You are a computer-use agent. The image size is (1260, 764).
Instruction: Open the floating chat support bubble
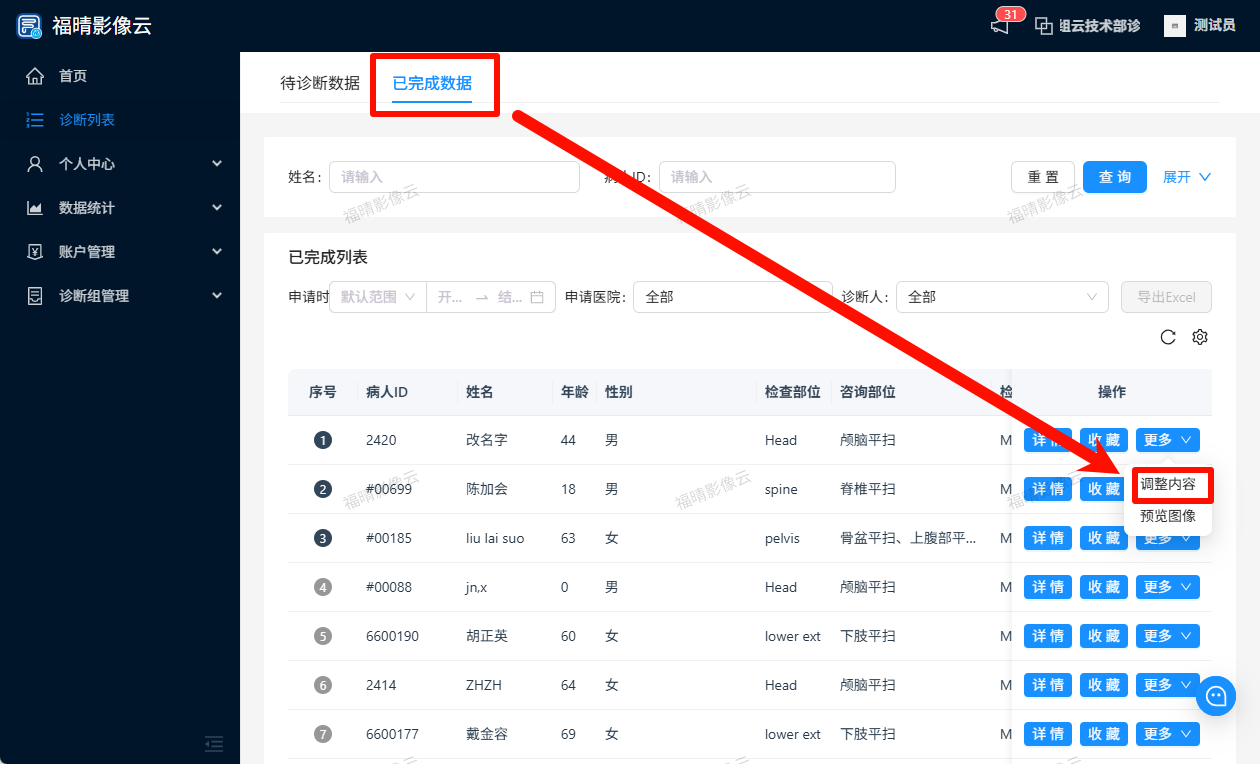click(1216, 696)
